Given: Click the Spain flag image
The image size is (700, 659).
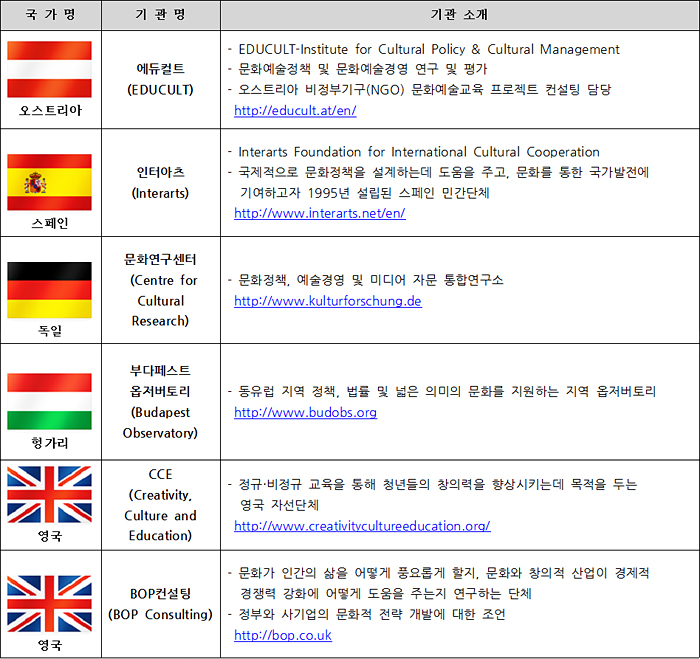Looking at the screenshot, I should click(50, 182).
